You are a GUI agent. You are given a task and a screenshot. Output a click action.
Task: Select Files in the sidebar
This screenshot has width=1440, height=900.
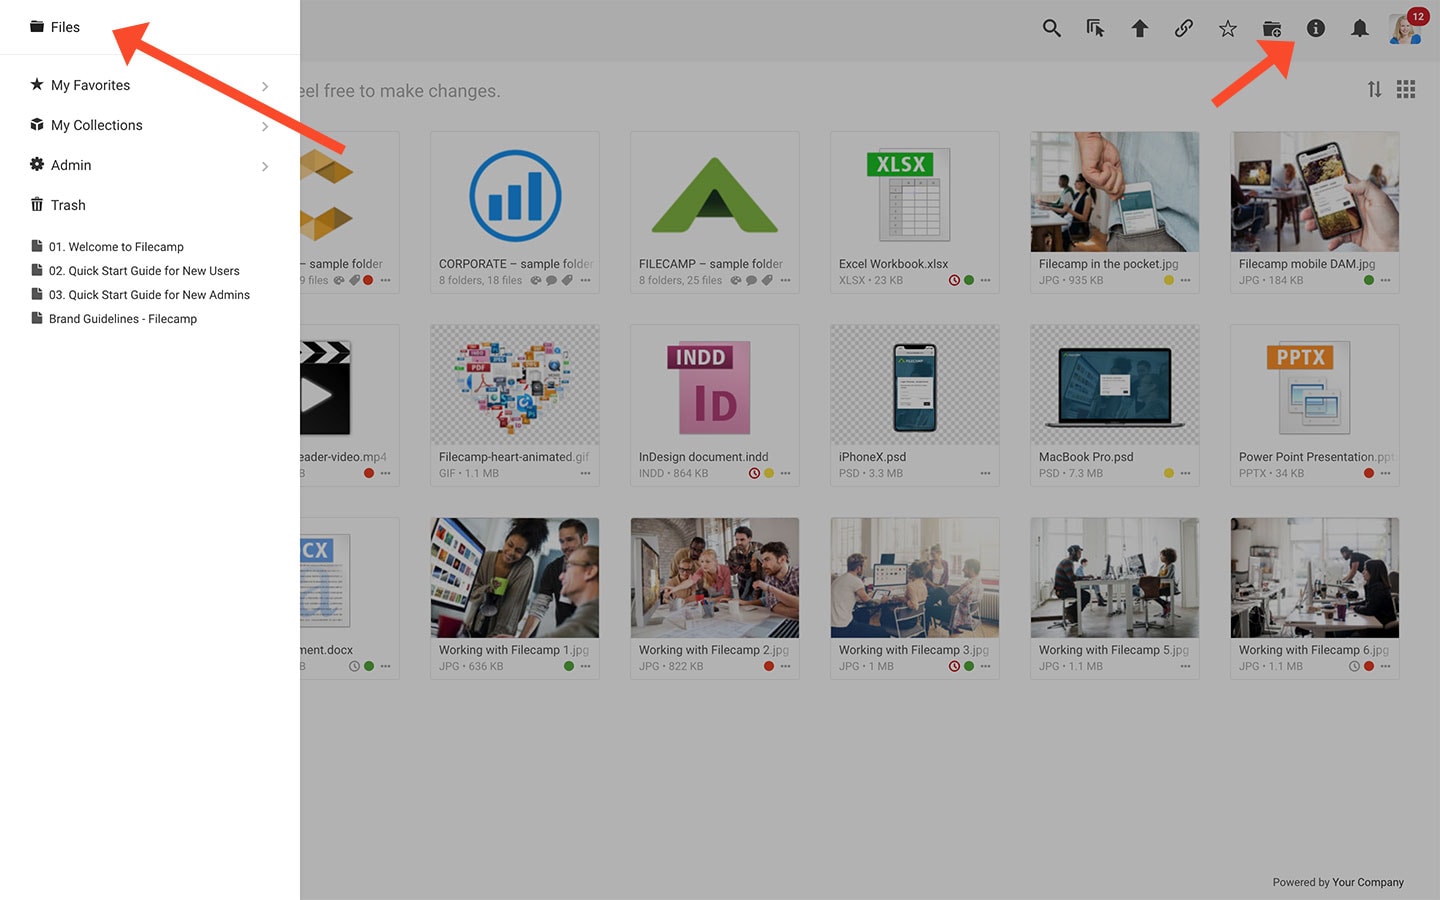65,27
